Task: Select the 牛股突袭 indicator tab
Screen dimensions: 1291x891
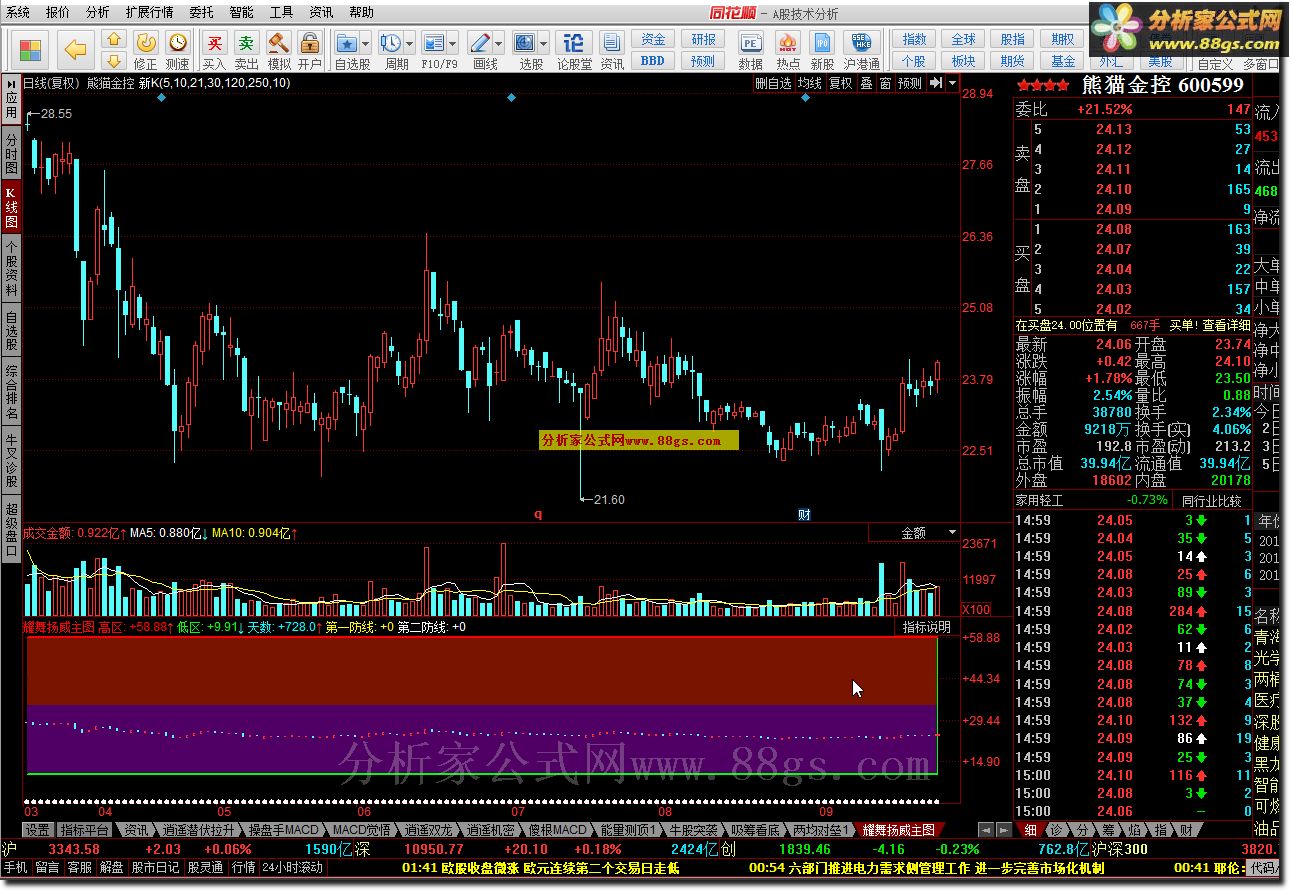Action: click(693, 830)
